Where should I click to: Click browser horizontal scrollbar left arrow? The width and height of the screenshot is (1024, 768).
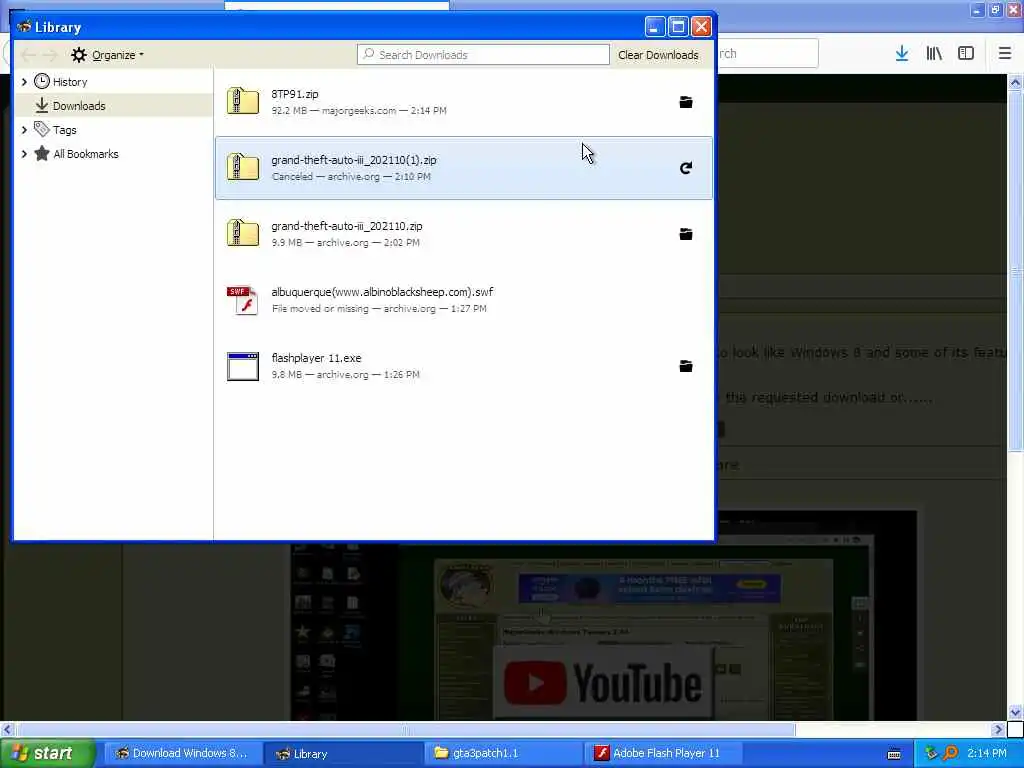[x=7, y=729]
